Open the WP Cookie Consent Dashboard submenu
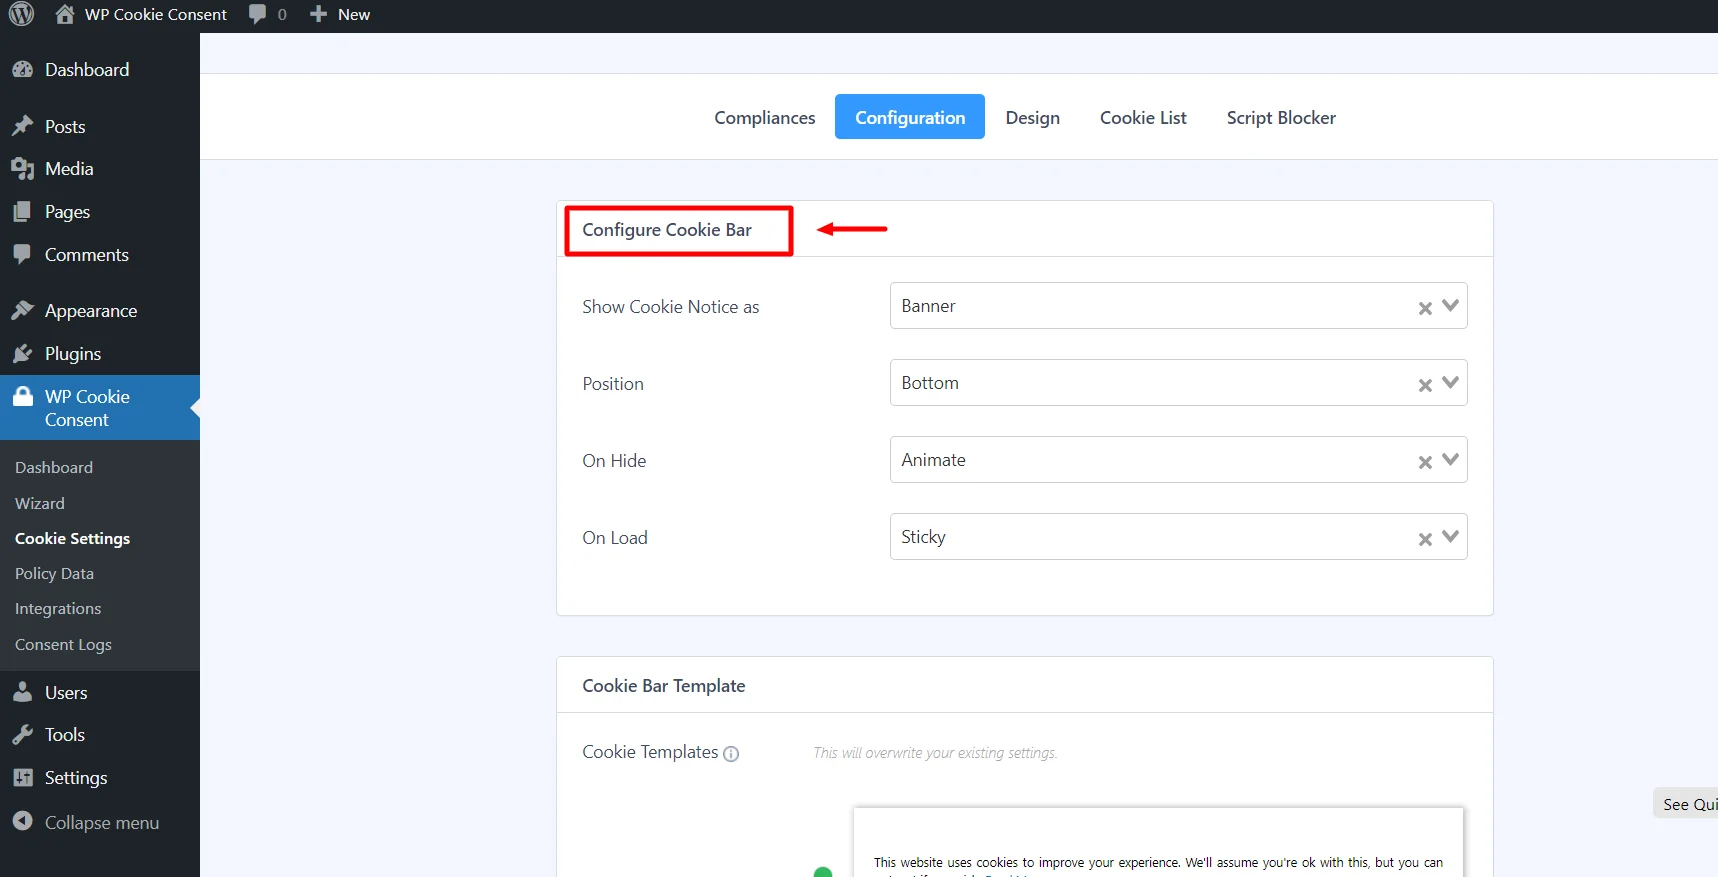The image size is (1718, 877). point(54,467)
